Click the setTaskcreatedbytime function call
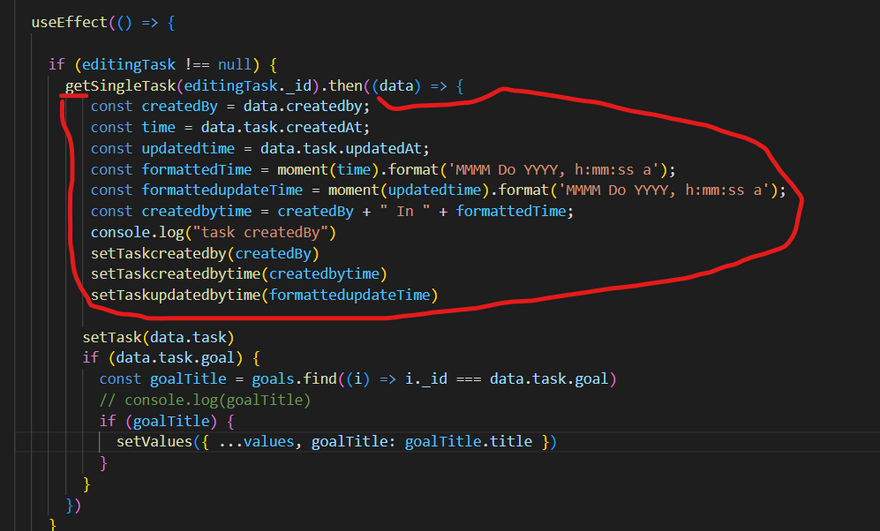880x531 pixels. [x=176, y=274]
